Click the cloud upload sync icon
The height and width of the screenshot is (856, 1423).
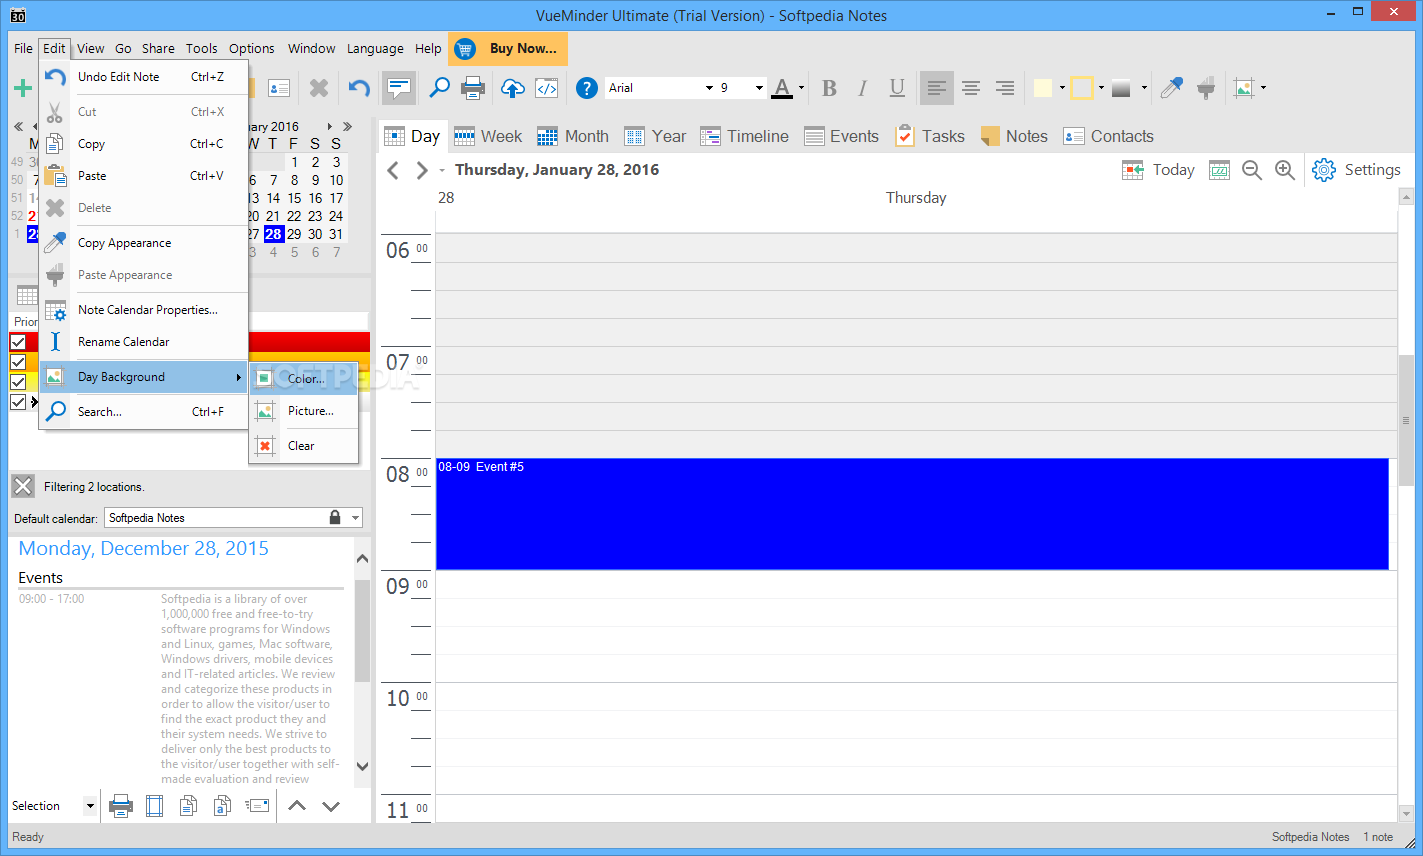pos(512,88)
